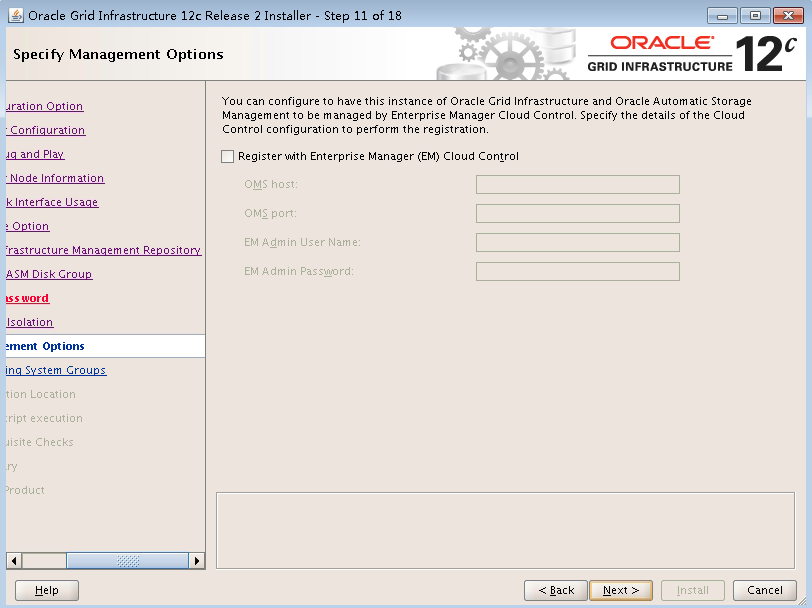Click the OMS host input field
The height and width of the screenshot is (608, 812).
pyautogui.click(x=577, y=184)
